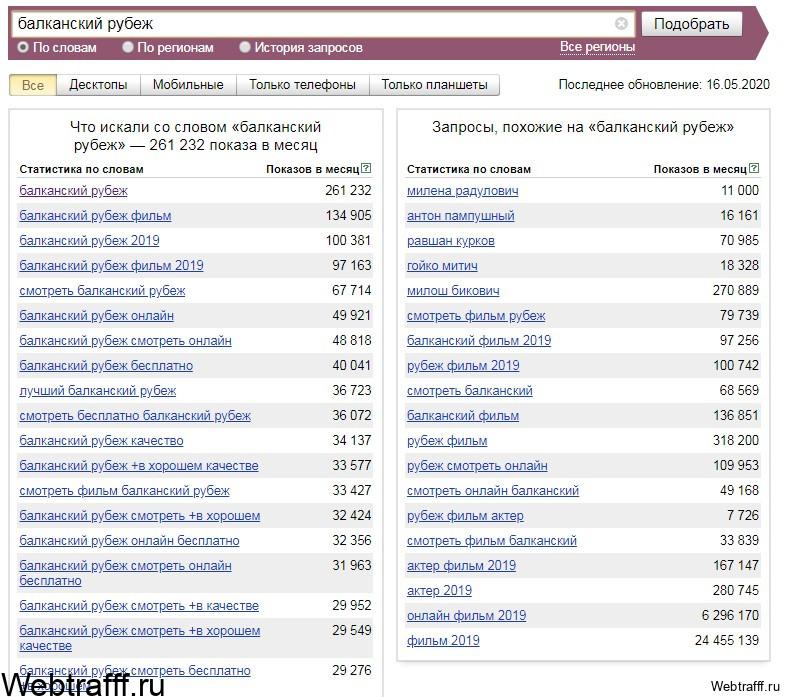Select the По словам radio button
Screen dimensions: 786x697
23,47
